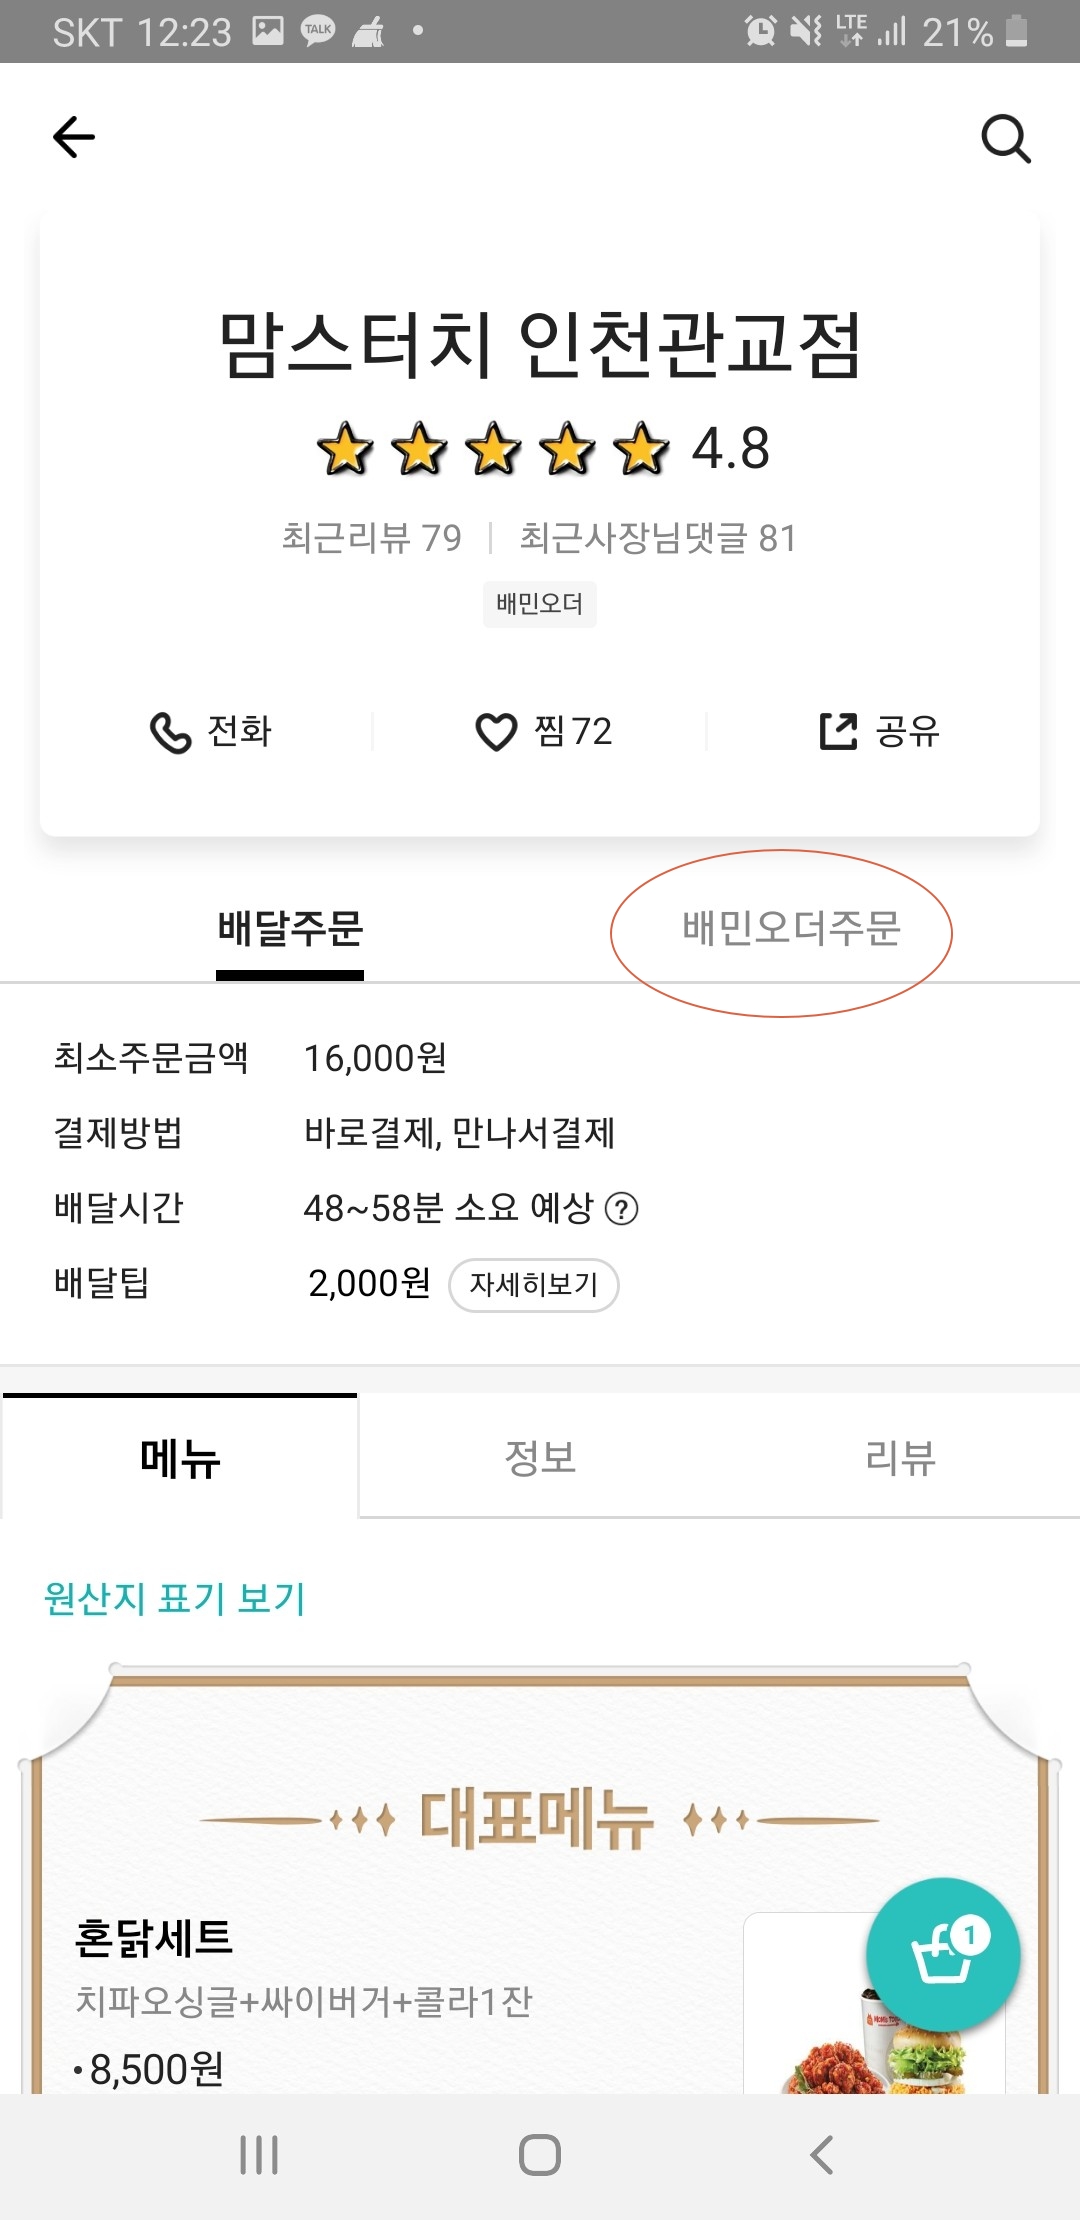Select the 배달주문 tab
The image size is (1080, 2220).
[x=290, y=929]
